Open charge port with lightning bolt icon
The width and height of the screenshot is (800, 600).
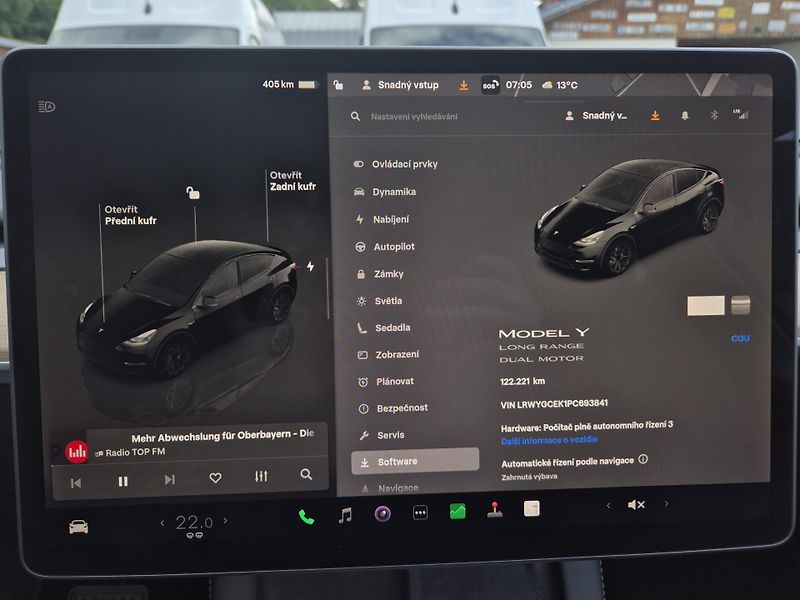(310, 266)
